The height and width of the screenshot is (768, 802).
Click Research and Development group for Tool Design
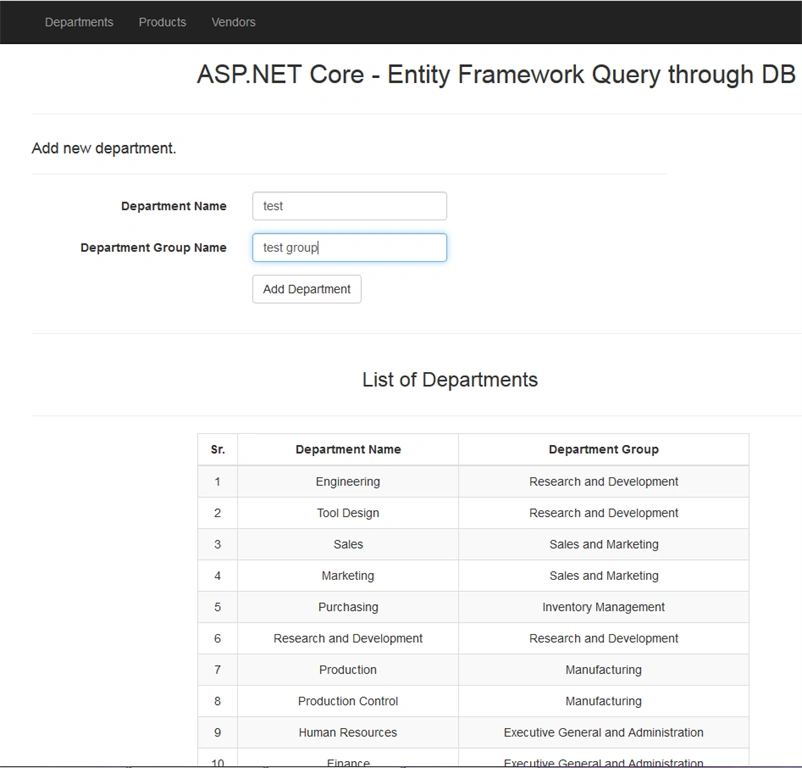tap(604, 513)
